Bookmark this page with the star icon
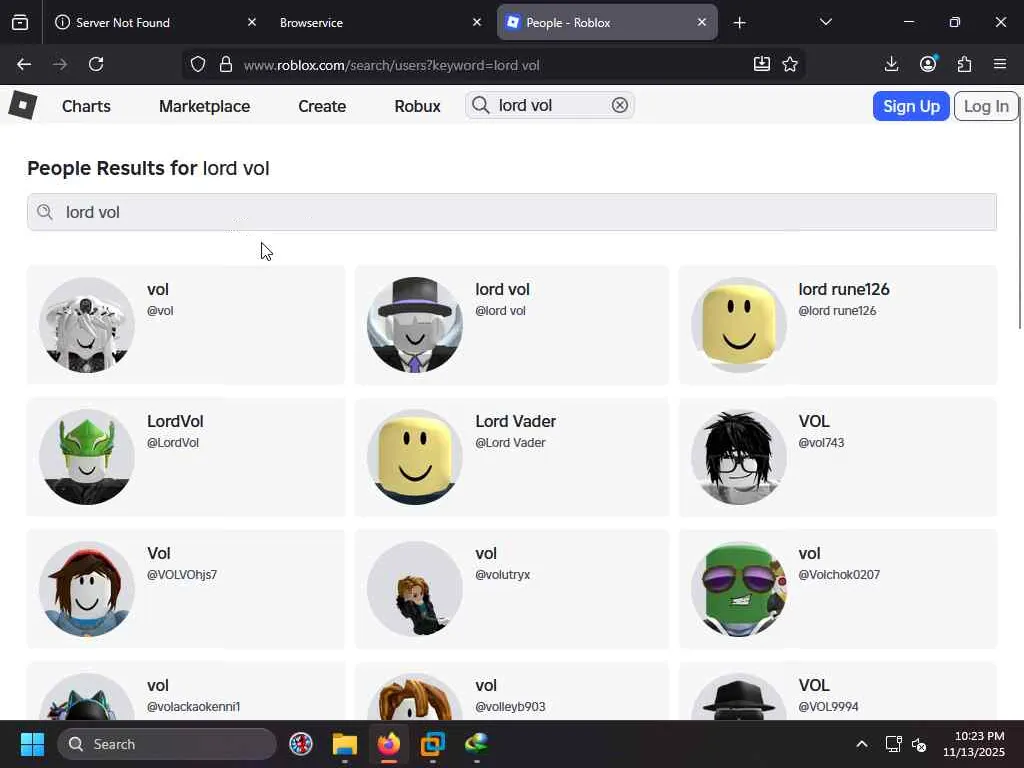The width and height of the screenshot is (1024, 768). pos(790,64)
